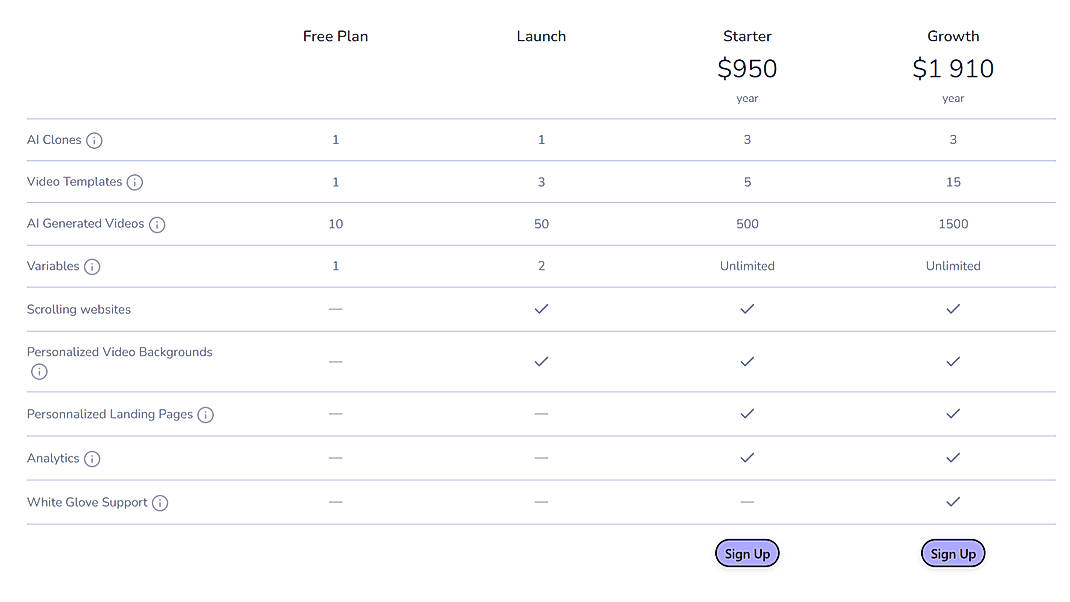Open the Analytics info icon
The height and width of the screenshot is (602, 1070).
[91, 458]
